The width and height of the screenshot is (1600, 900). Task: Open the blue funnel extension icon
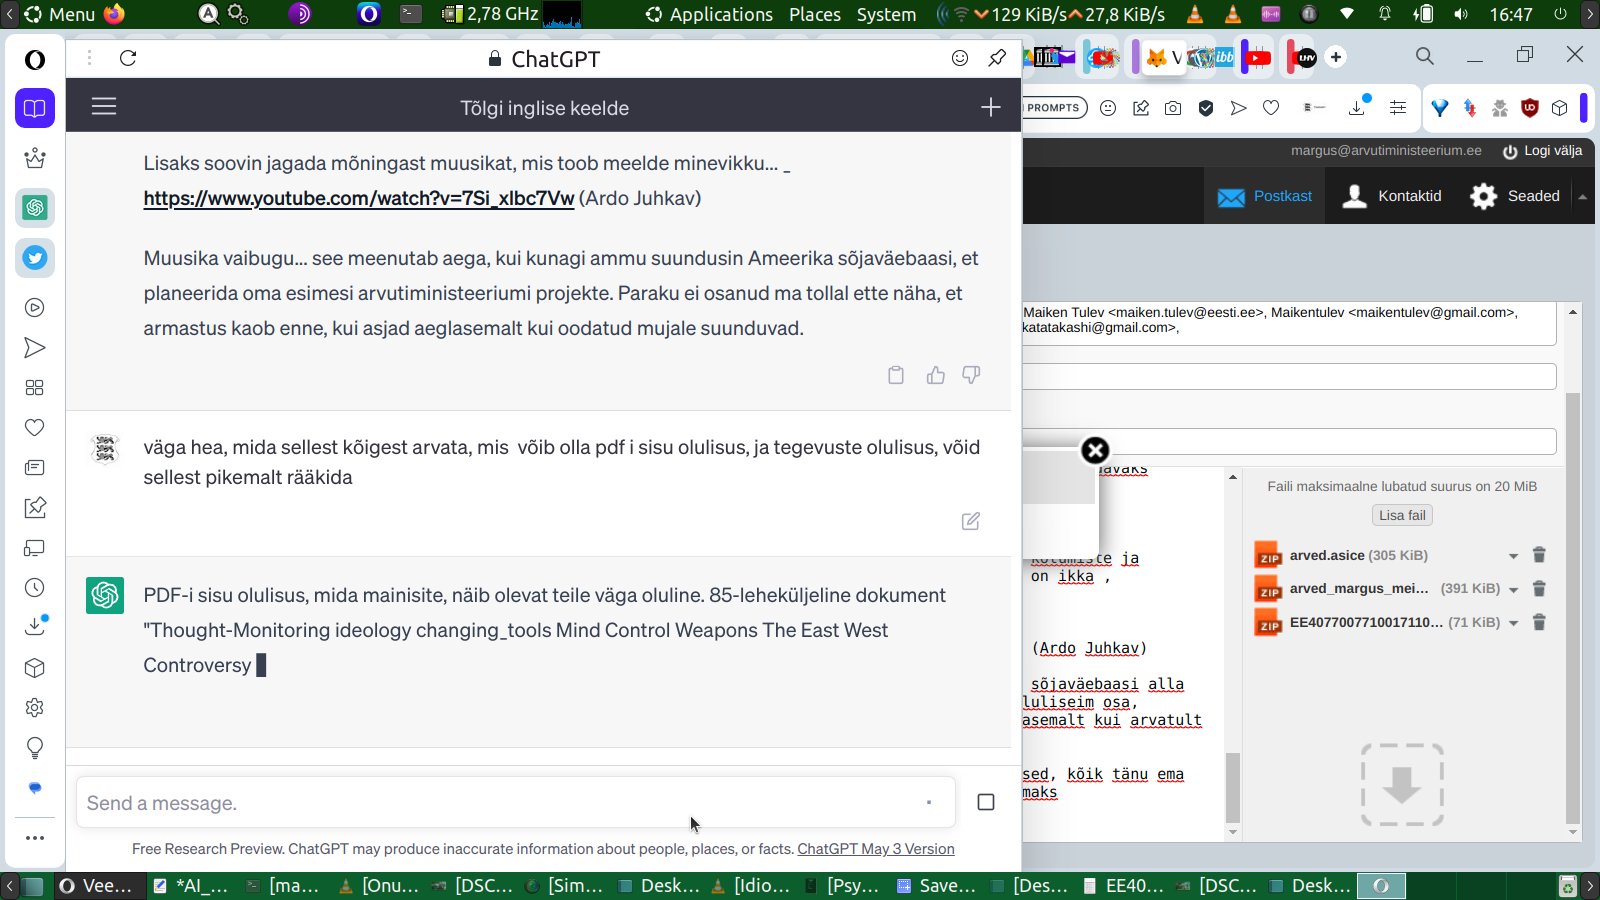1440,108
